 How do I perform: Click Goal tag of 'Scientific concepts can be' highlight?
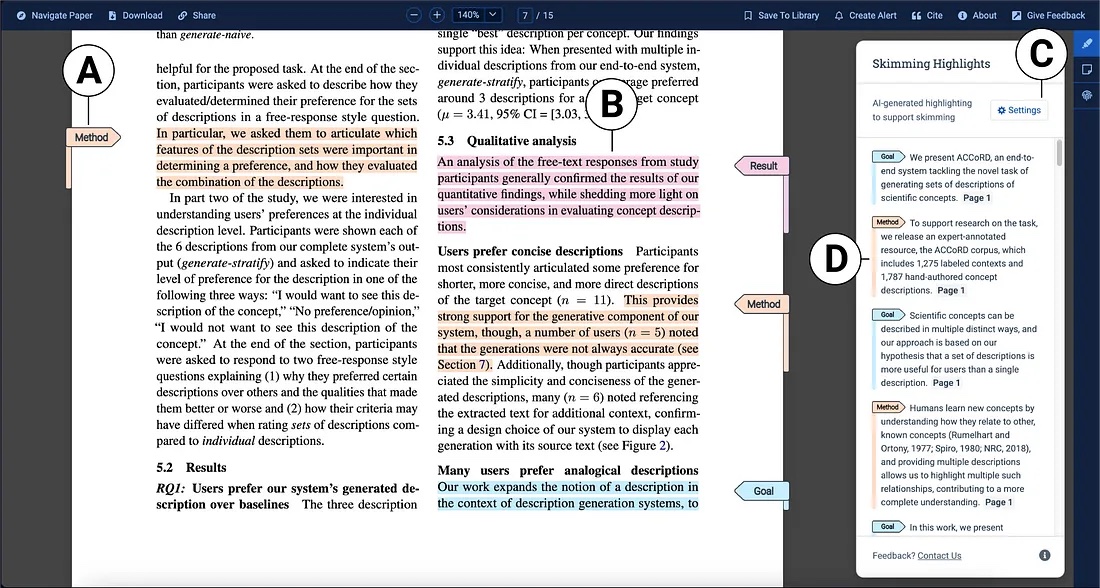[x=889, y=314]
